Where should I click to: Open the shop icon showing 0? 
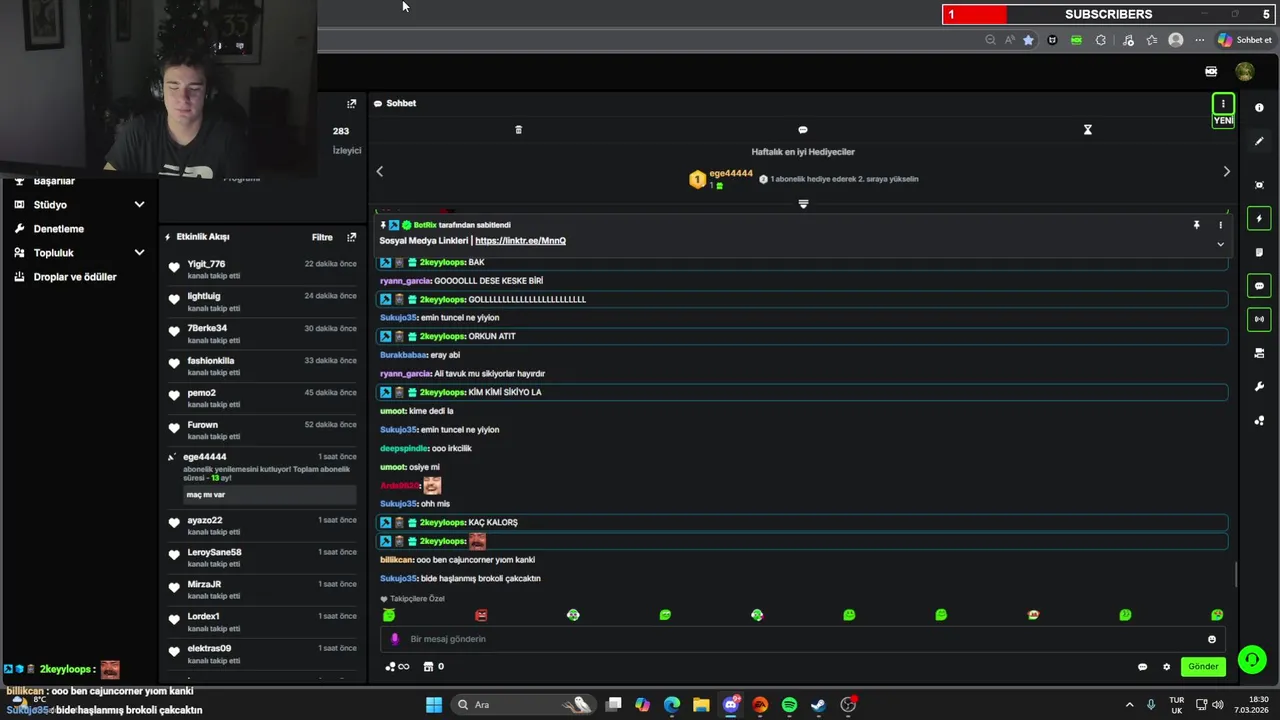tap(433, 667)
